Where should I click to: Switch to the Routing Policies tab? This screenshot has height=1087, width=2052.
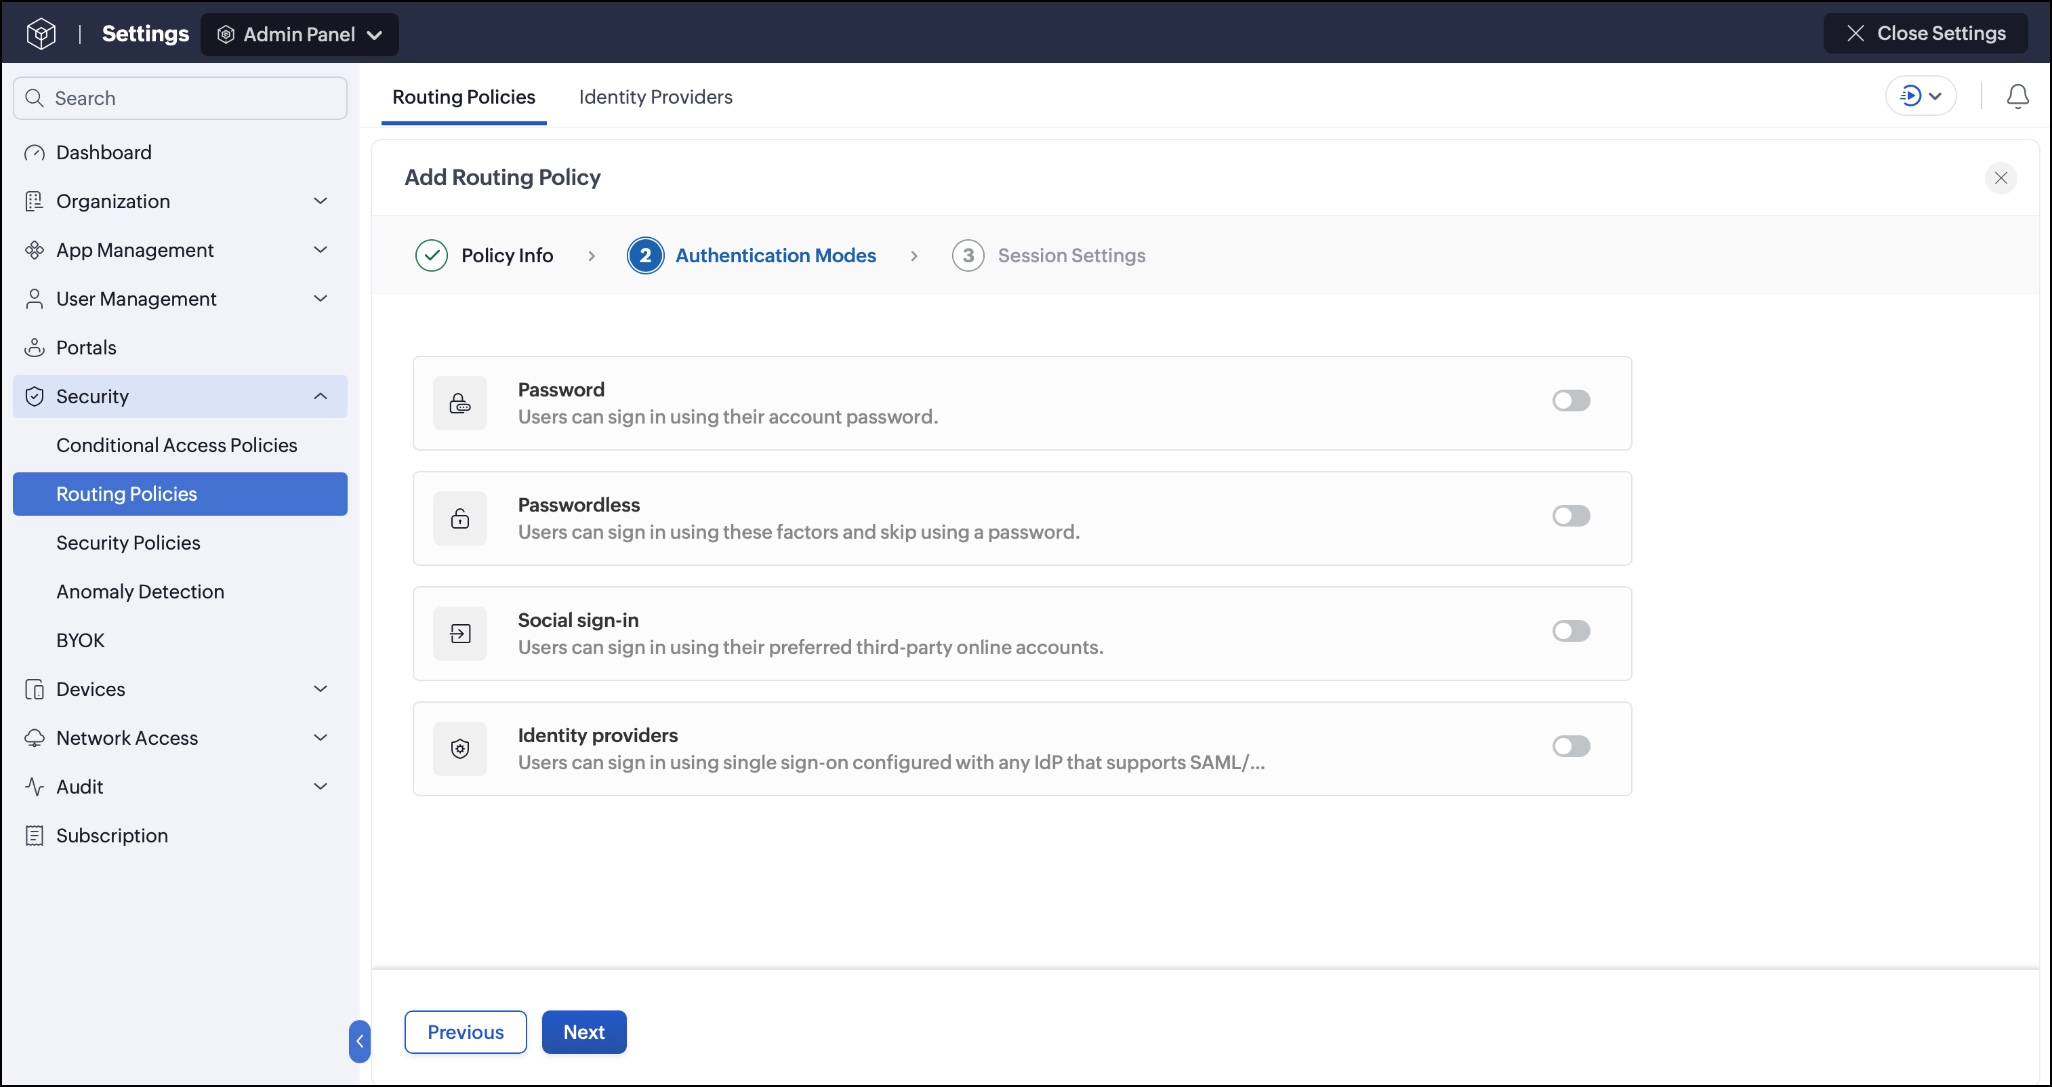pos(464,97)
